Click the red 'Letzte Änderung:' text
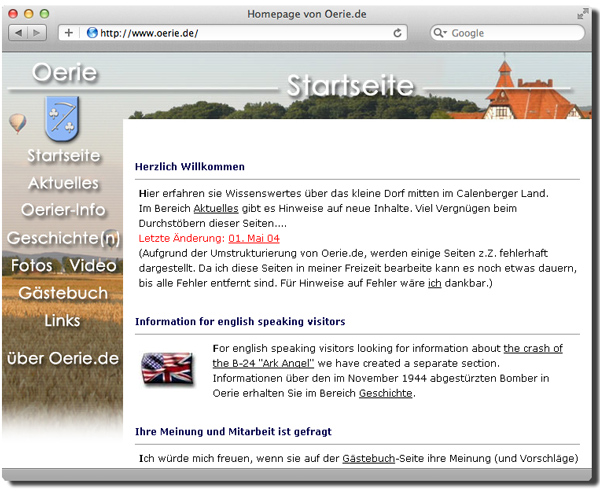600x493 pixels. 182,238
